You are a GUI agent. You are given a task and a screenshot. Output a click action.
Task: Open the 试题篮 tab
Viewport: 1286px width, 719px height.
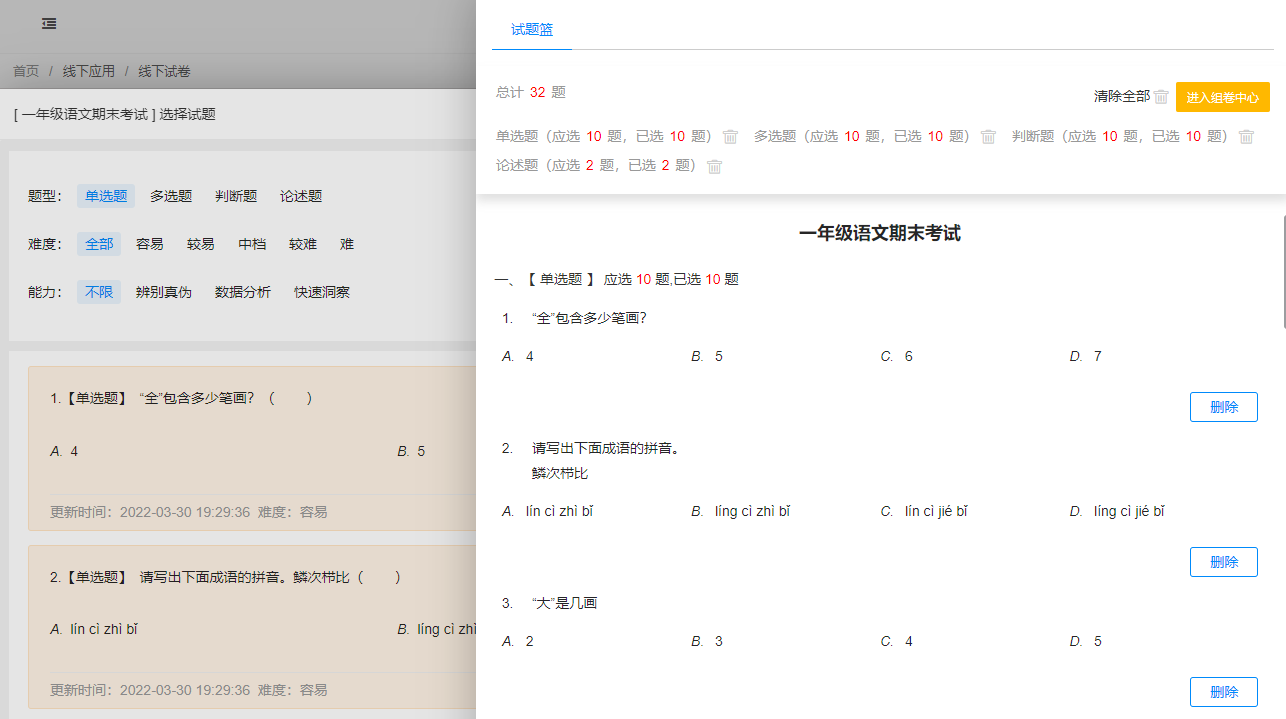[x=532, y=30]
